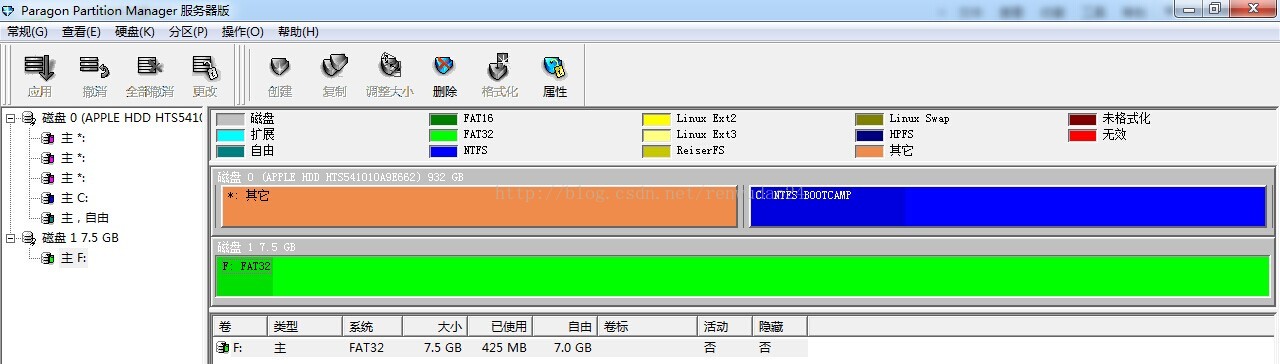
Task: Click the 类型 column header
Action: [x=305, y=327]
